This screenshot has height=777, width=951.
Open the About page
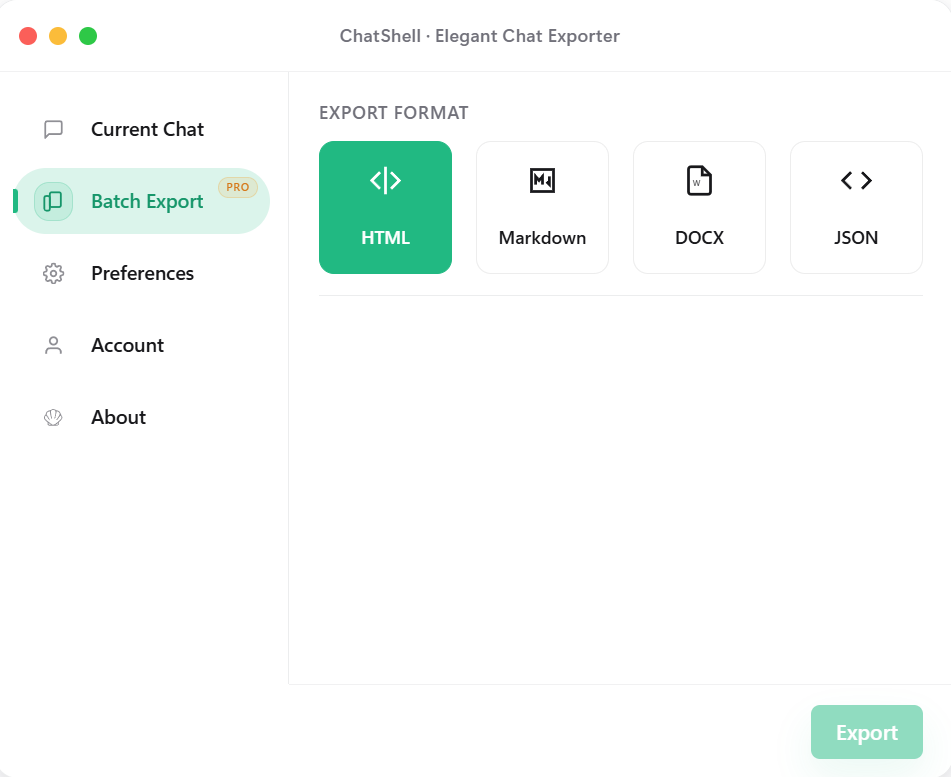[118, 417]
